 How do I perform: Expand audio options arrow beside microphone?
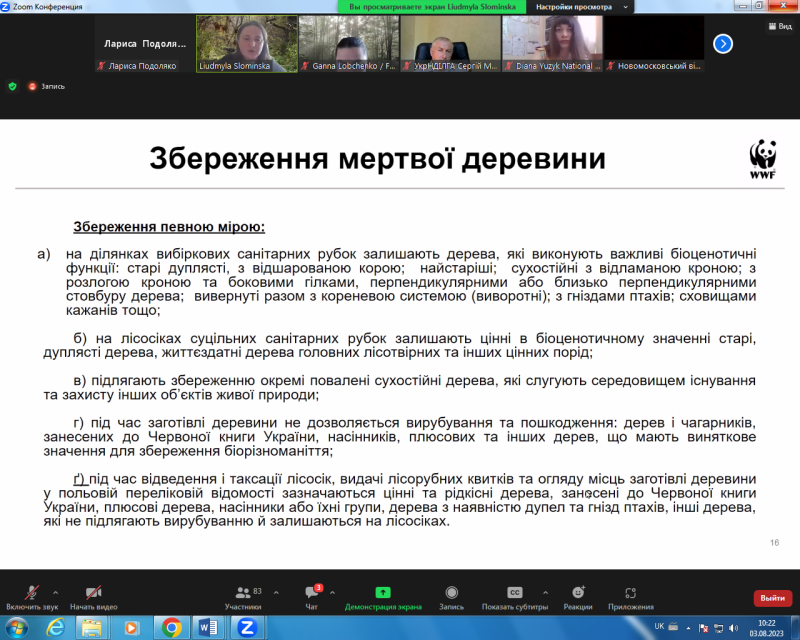[55, 591]
